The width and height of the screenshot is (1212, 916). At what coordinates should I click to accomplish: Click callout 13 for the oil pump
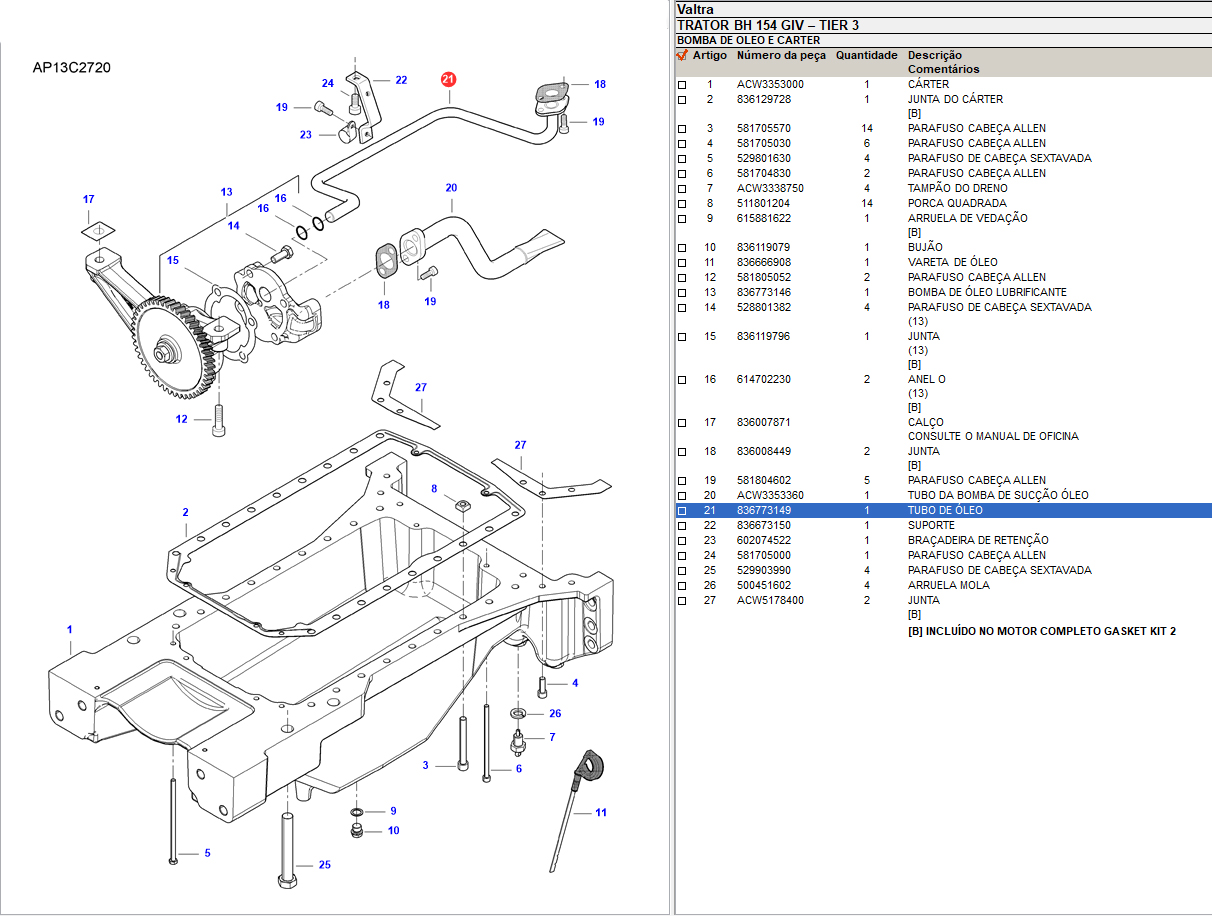(x=226, y=192)
